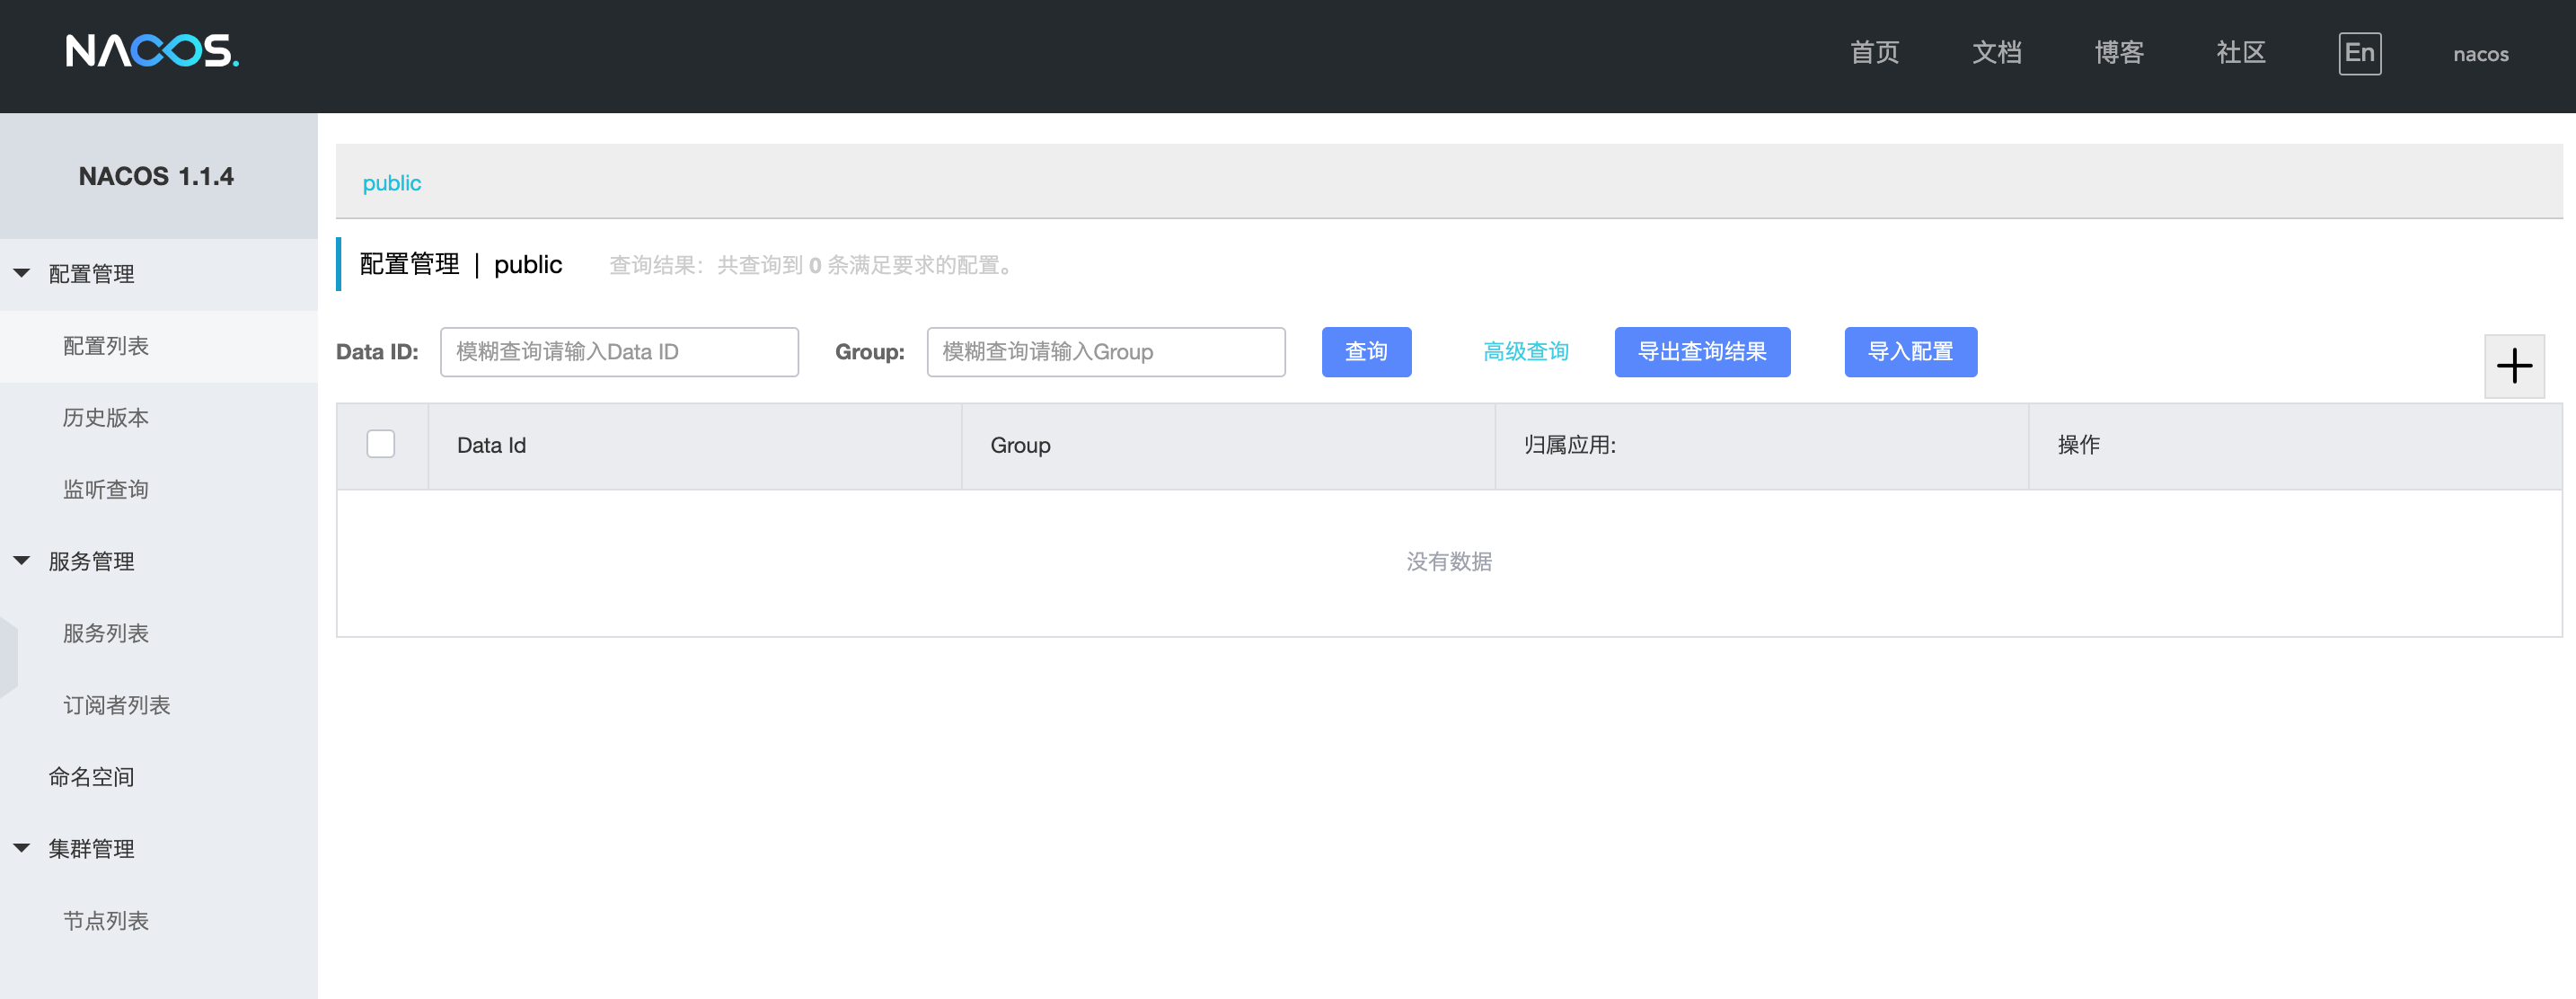This screenshot has width=2576, height=999.
Task: Go to 命名空间 page
Action: pos(92,777)
